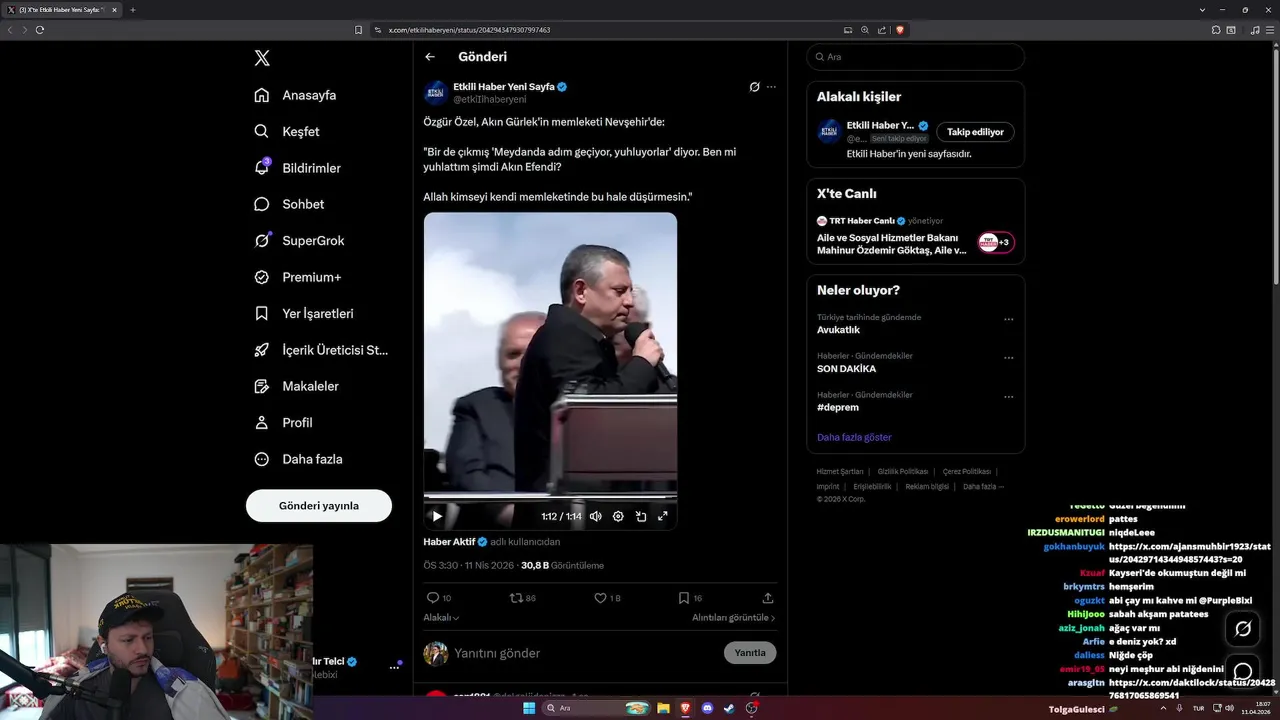Open browser tab list dropdown
This screenshot has height=720, width=1280.
coord(1202,10)
